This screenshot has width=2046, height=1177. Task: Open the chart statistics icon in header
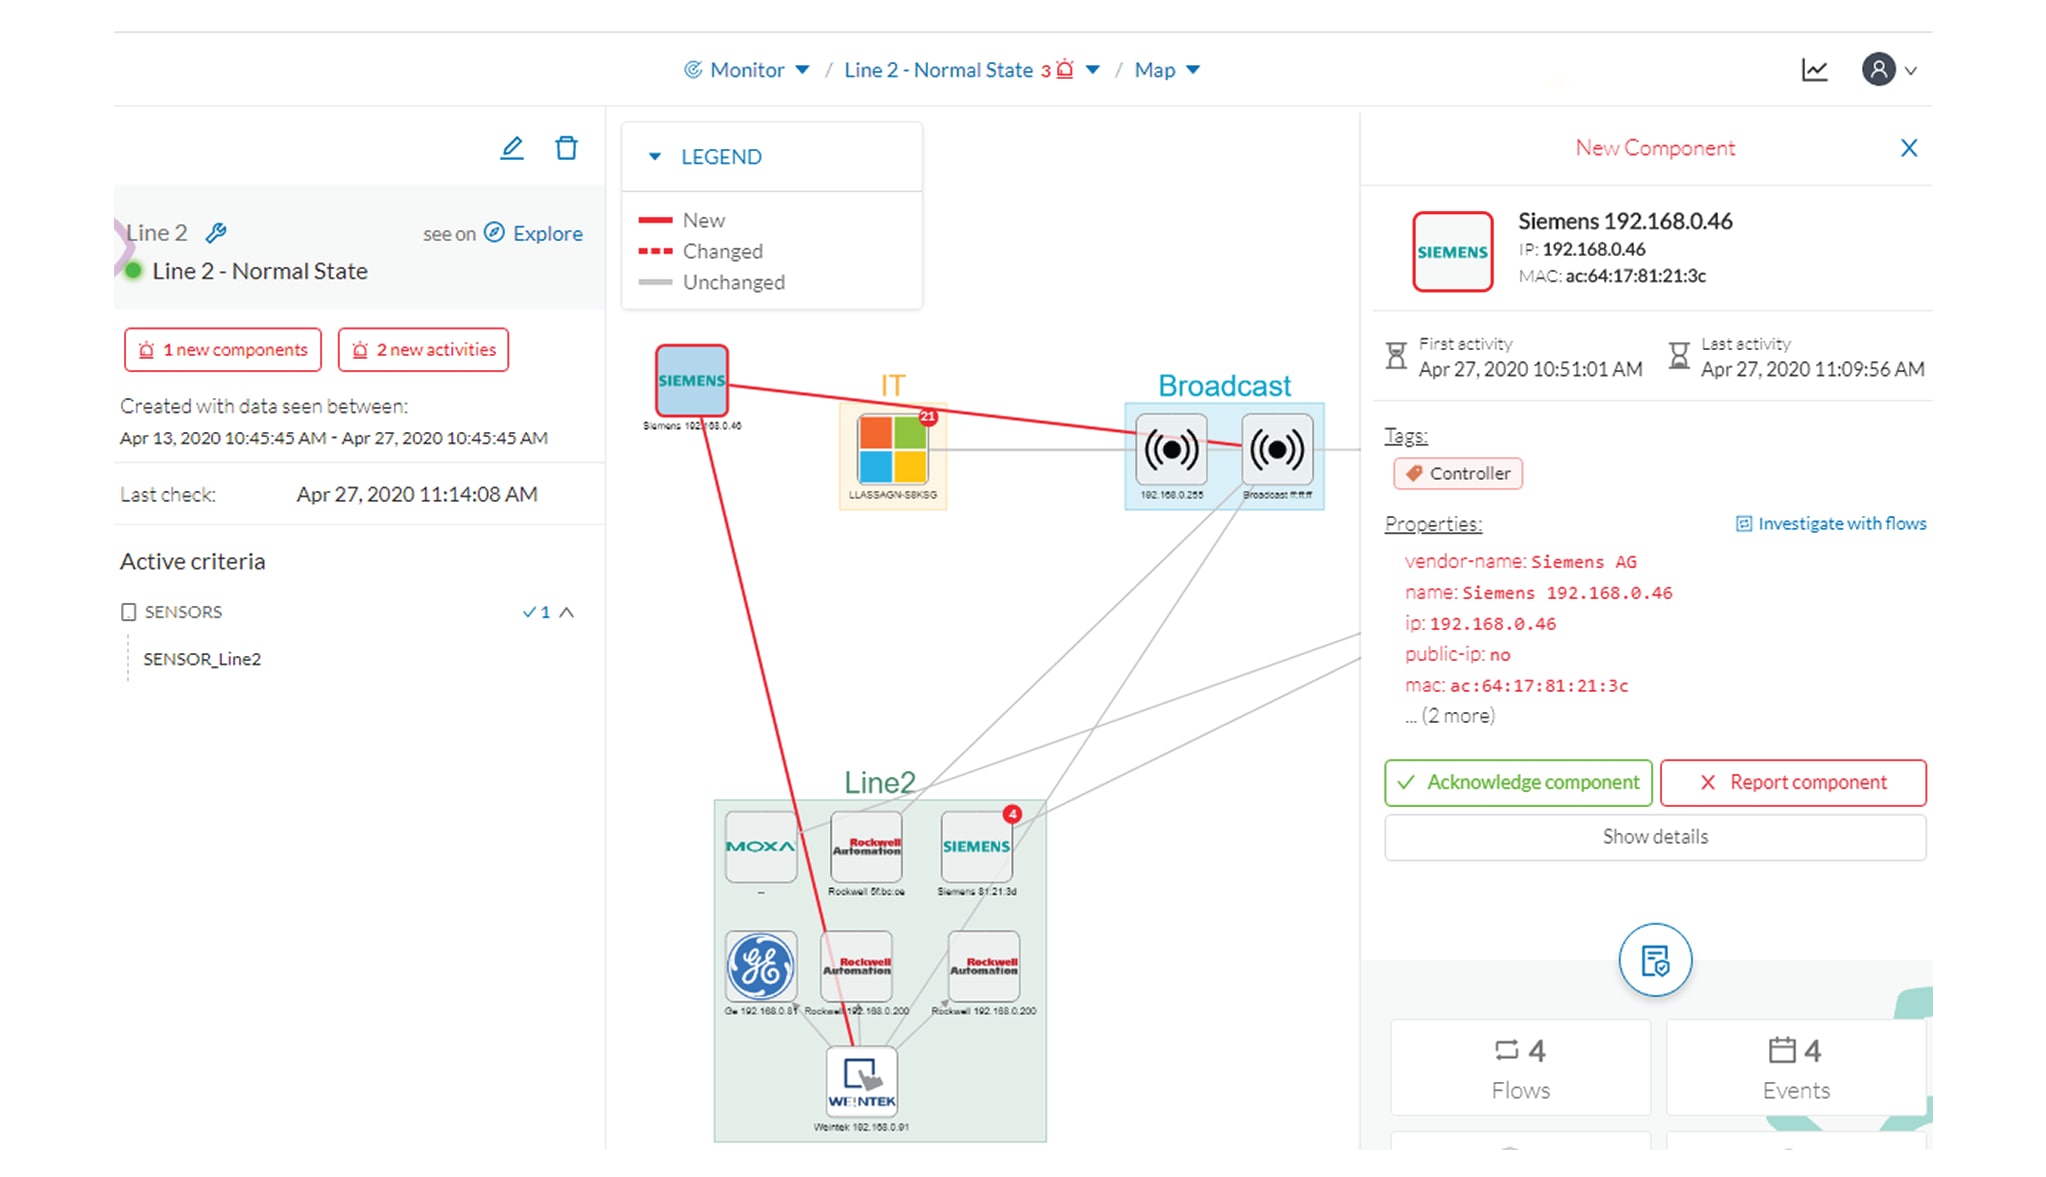1814,70
